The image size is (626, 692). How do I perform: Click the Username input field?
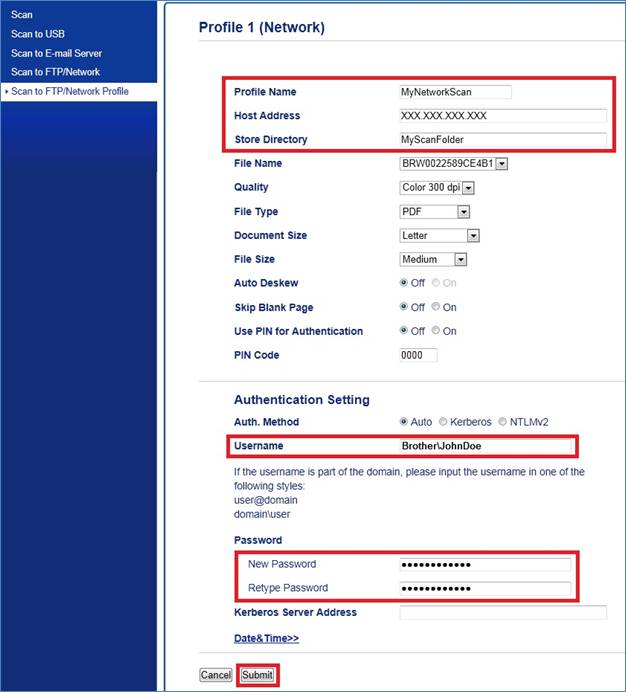coord(486,446)
